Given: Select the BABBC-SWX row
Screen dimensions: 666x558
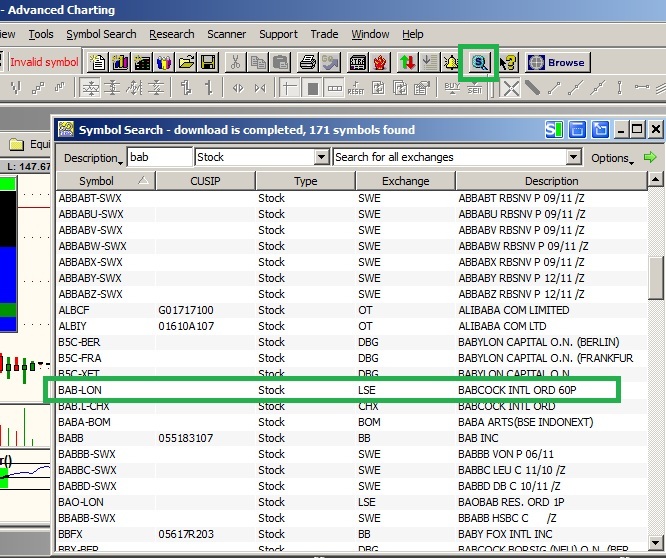Looking at the screenshot, I should [352, 470].
